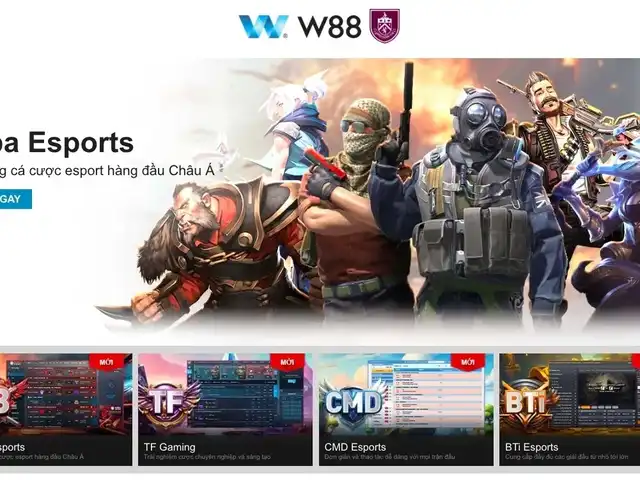
Task: Click the red MỚI badge on CMD Esports
Action: [x=468, y=362]
